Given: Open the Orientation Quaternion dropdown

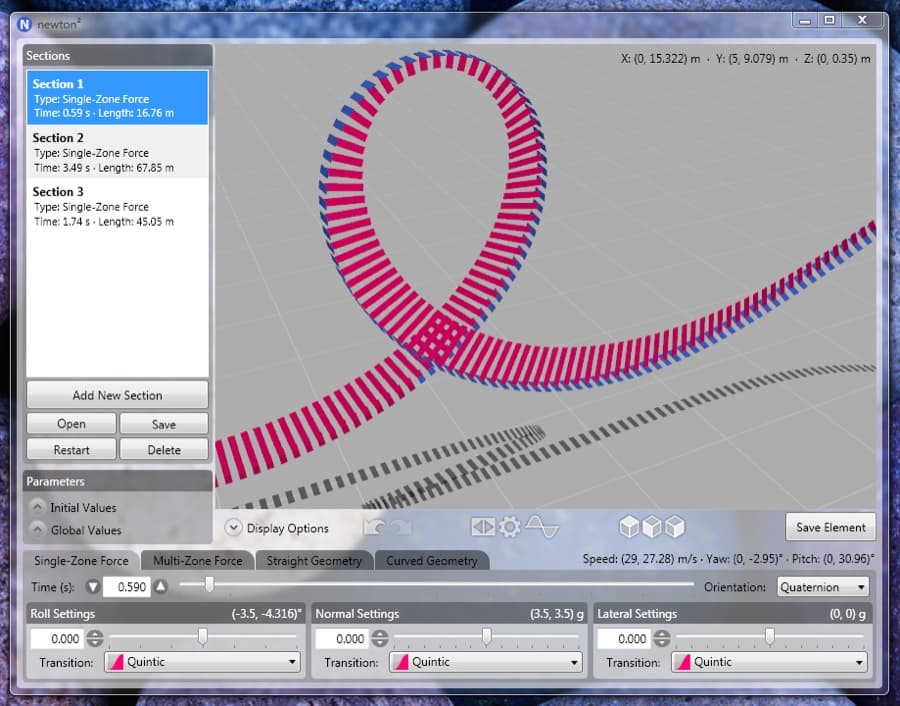Looking at the screenshot, I should coord(823,587).
